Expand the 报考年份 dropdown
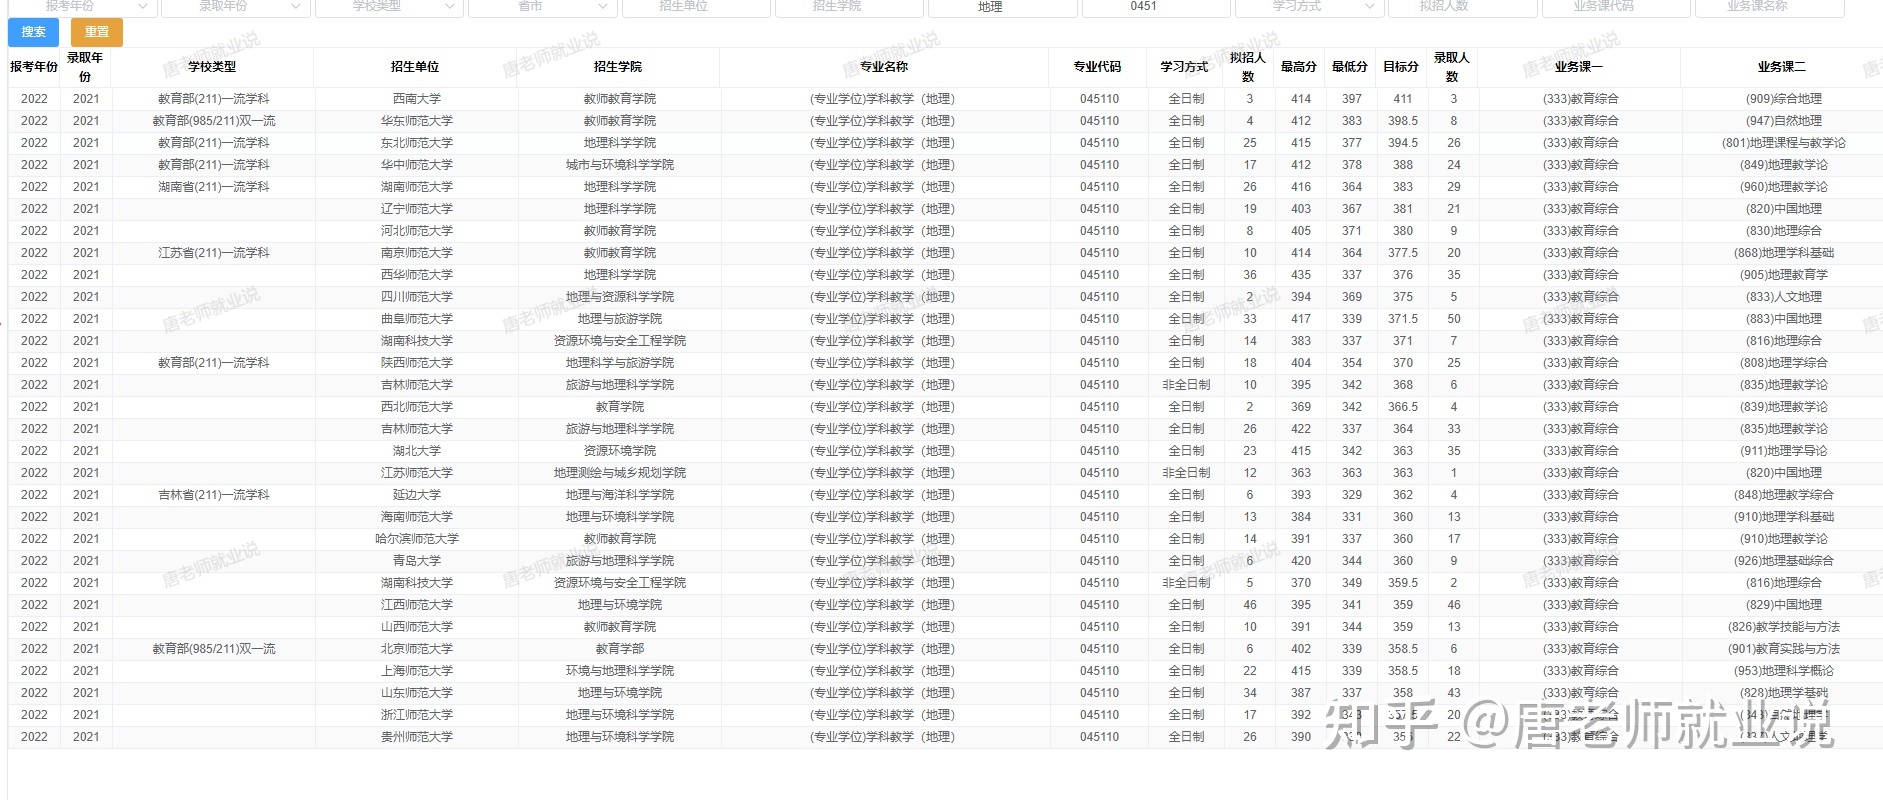This screenshot has width=1883, height=800. click(x=82, y=7)
